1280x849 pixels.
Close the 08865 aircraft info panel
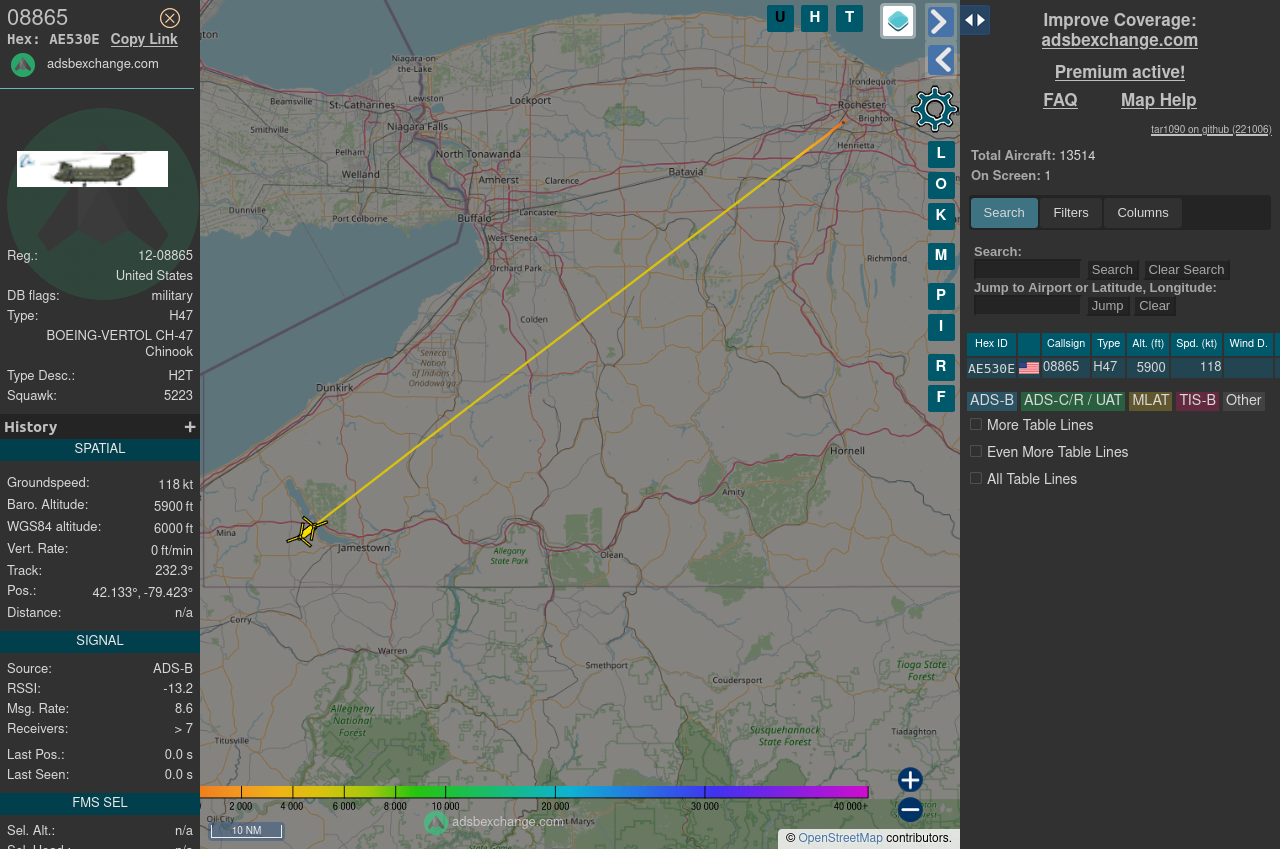pos(170,18)
